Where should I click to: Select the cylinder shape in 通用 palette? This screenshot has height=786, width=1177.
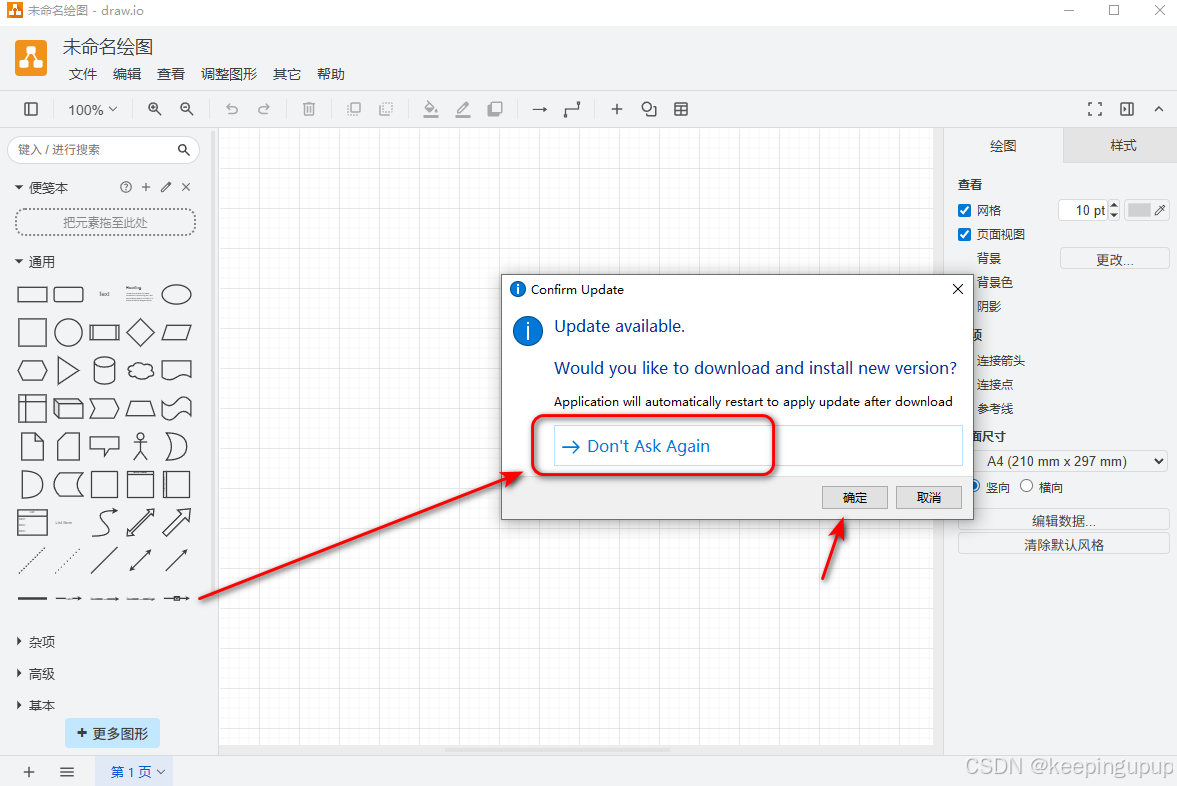(x=104, y=371)
